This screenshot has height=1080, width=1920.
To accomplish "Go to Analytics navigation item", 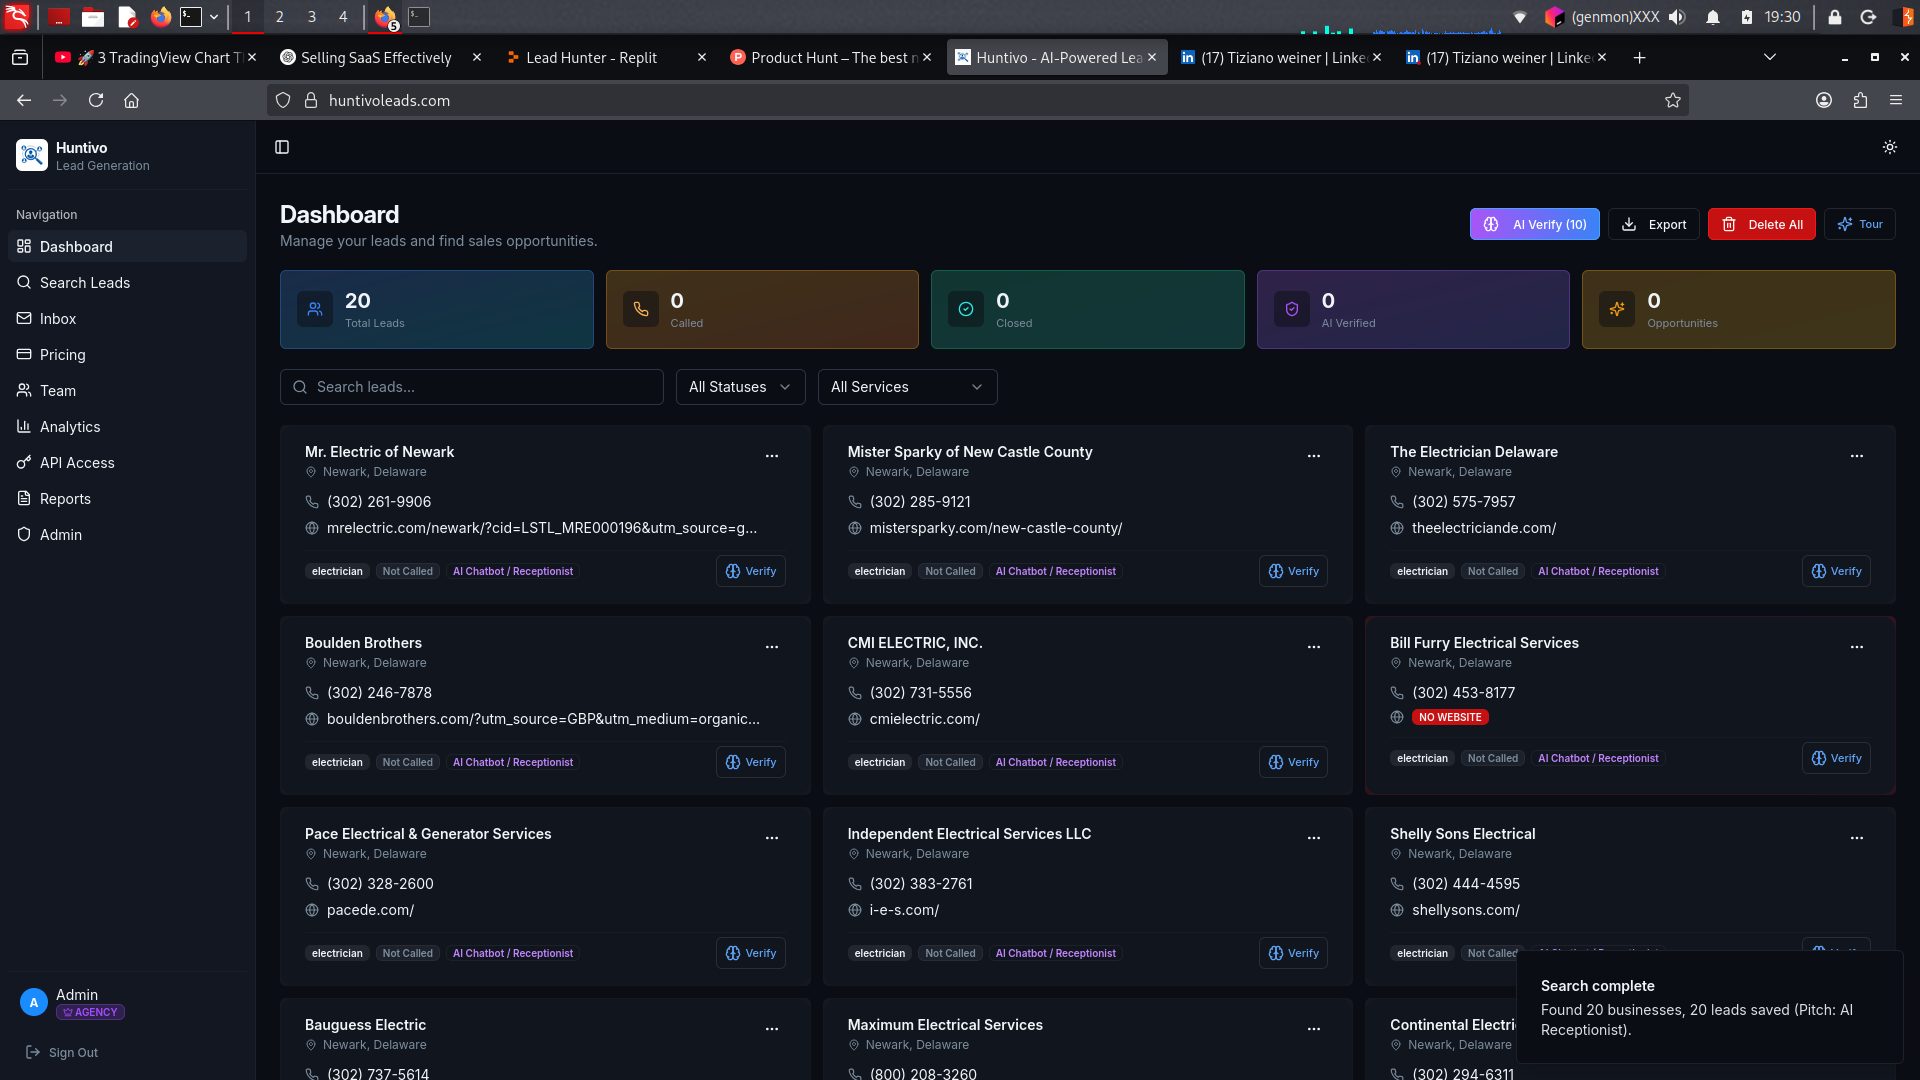I will pyautogui.click(x=70, y=427).
